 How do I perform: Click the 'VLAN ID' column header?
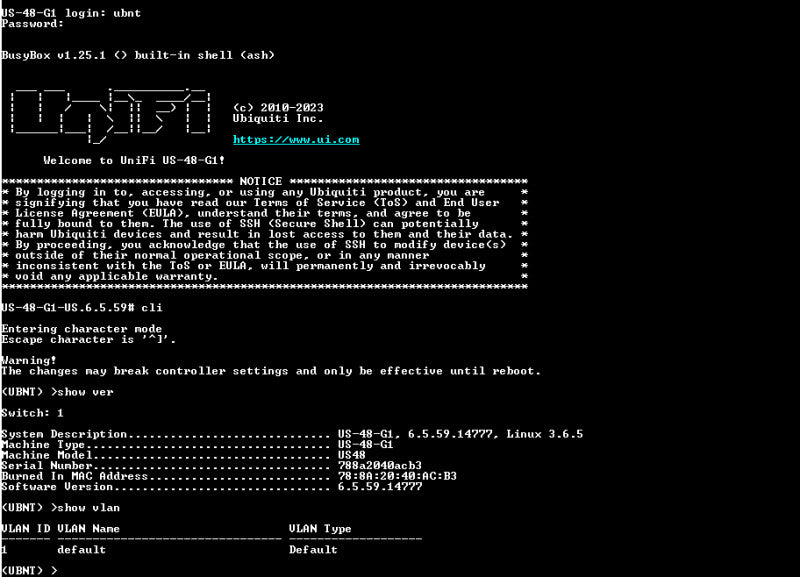[26, 529]
